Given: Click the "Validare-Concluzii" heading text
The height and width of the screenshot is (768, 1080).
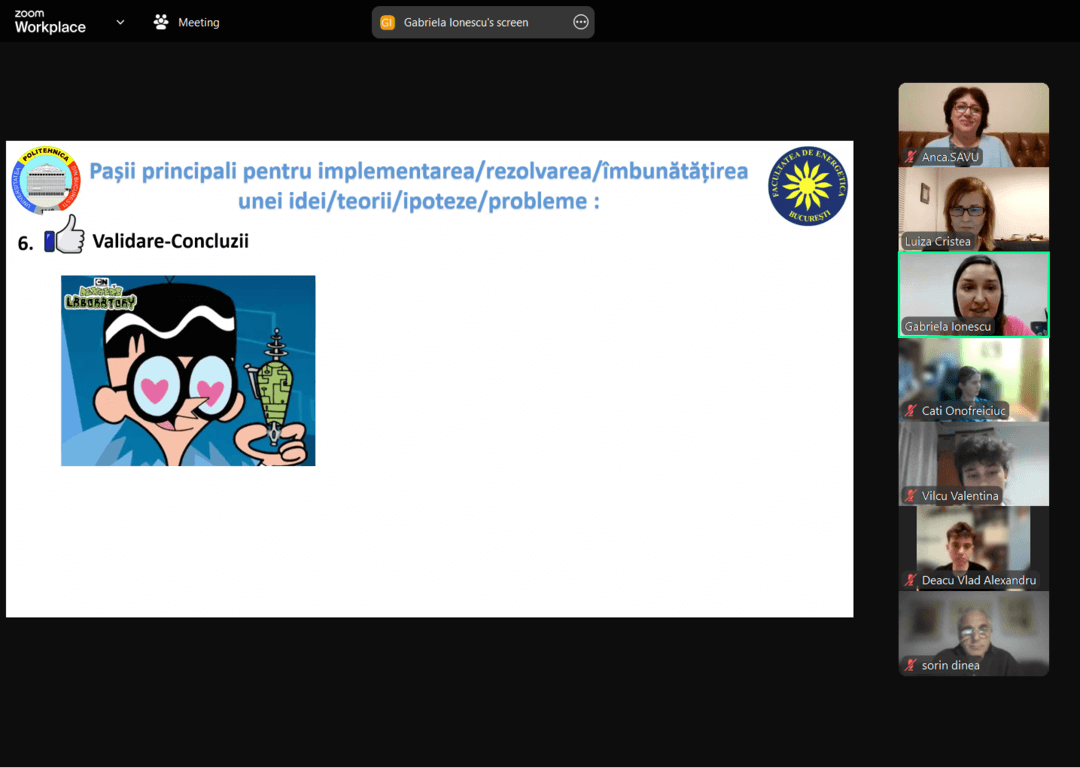Looking at the screenshot, I should pyautogui.click(x=170, y=241).
